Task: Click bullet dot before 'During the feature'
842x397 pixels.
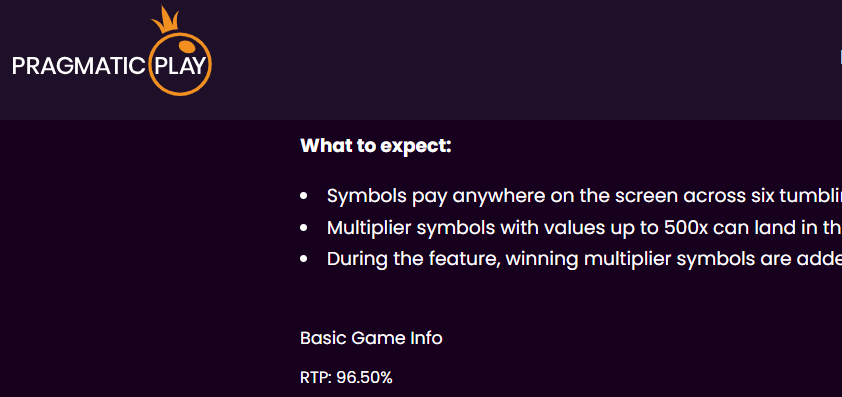Action: (x=304, y=259)
